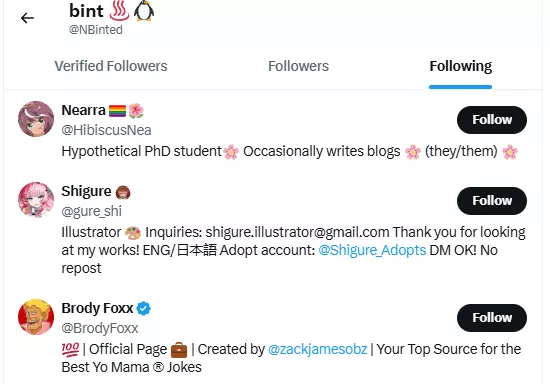
Task: Click the briefcase emoji in Brody Foxx's bio
Action: 179,350
